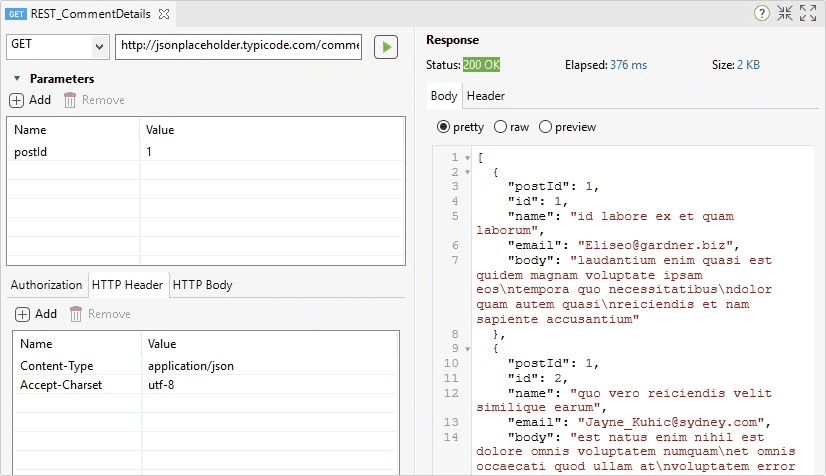Open the response Header tab
The height and width of the screenshot is (476, 826).
point(486,96)
